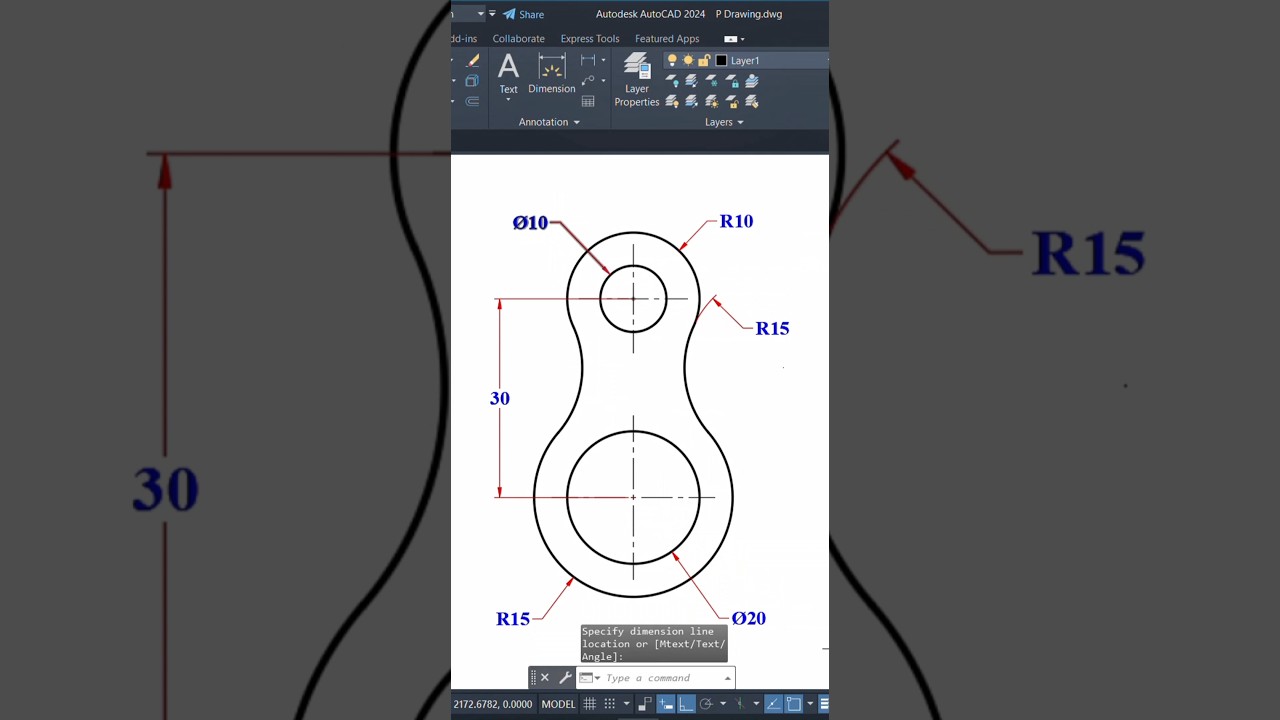1280x720 pixels.
Task: Open Linear dimension type dropdown arrow
Action: [603, 60]
